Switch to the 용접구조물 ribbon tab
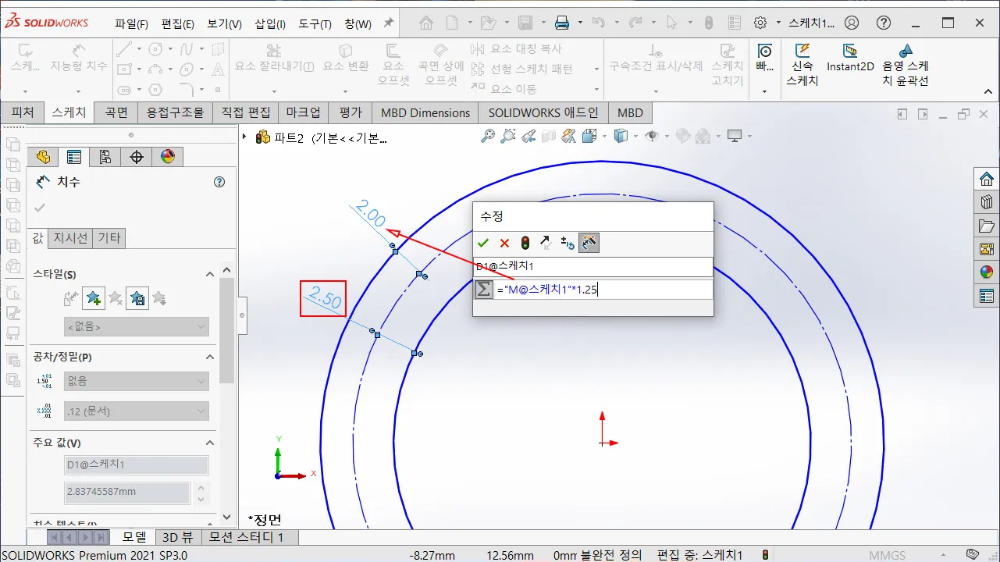The width and height of the screenshot is (1000, 562). pyautogui.click(x=175, y=112)
